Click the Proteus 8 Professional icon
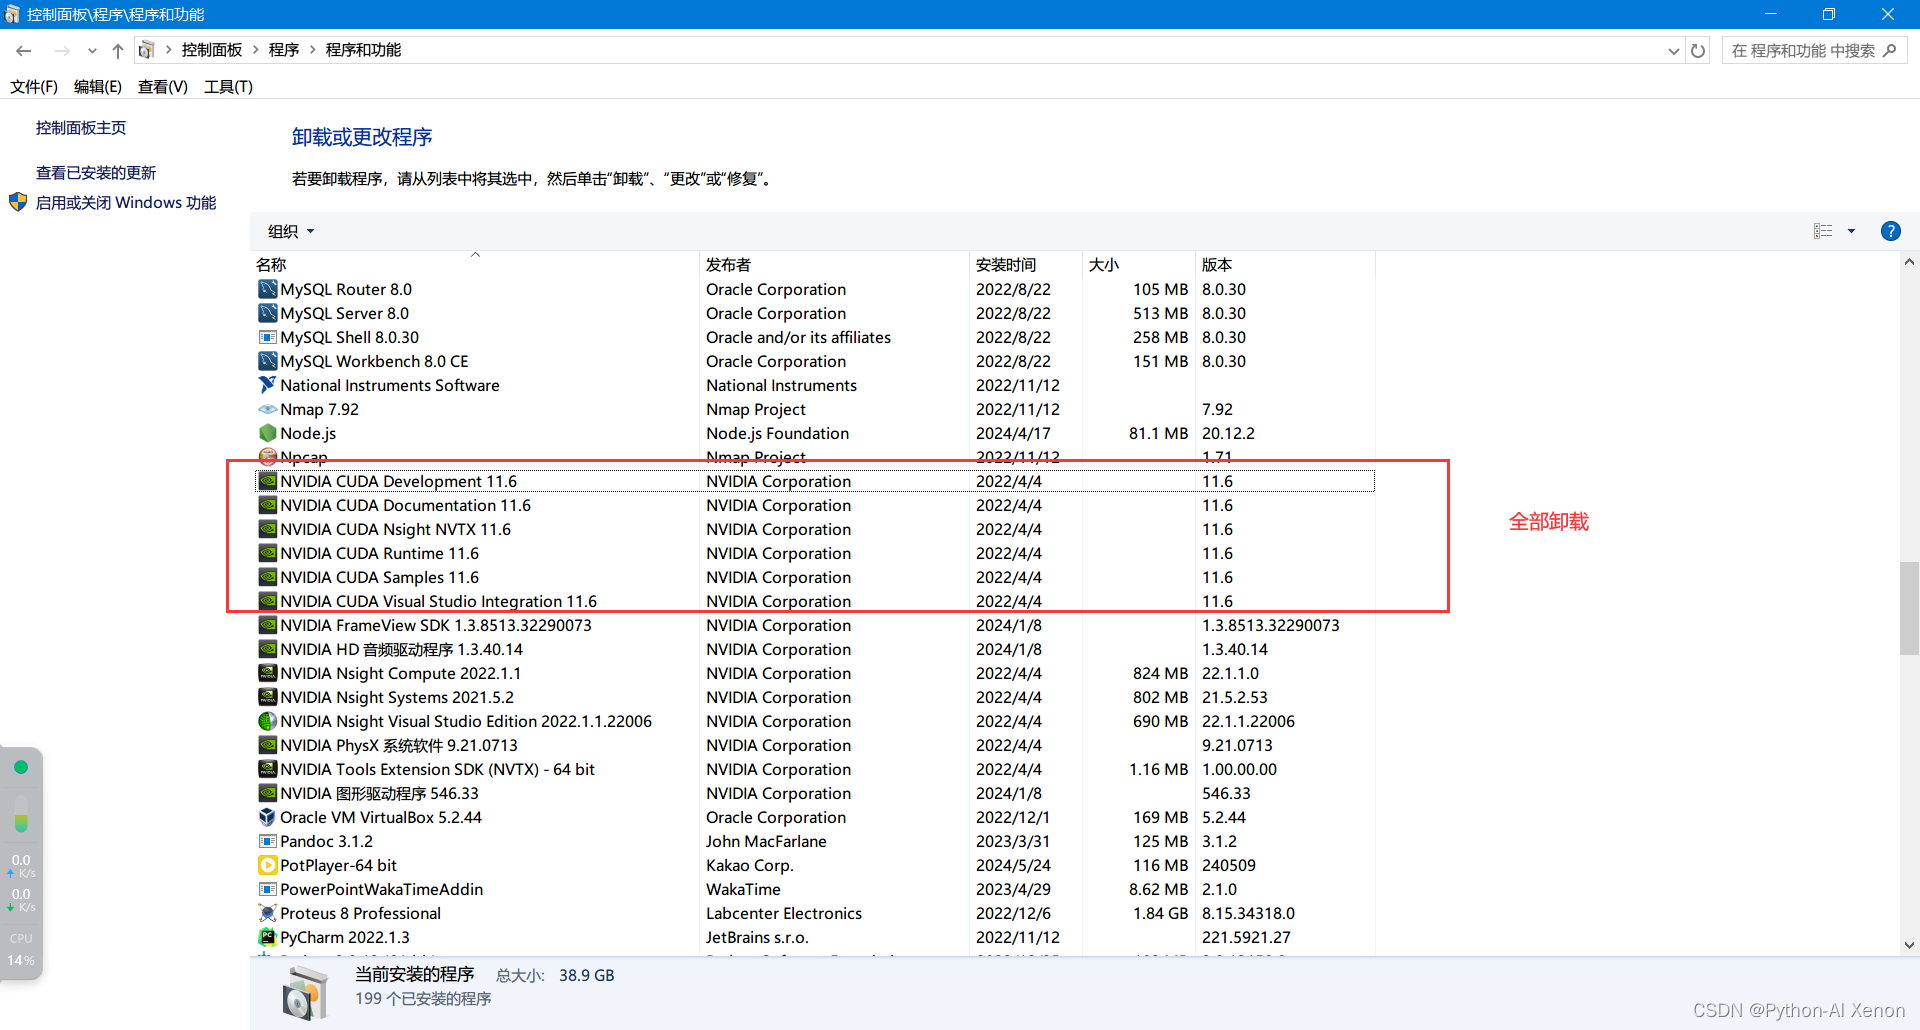This screenshot has width=1920, height=1030. [x=267, y=913]
